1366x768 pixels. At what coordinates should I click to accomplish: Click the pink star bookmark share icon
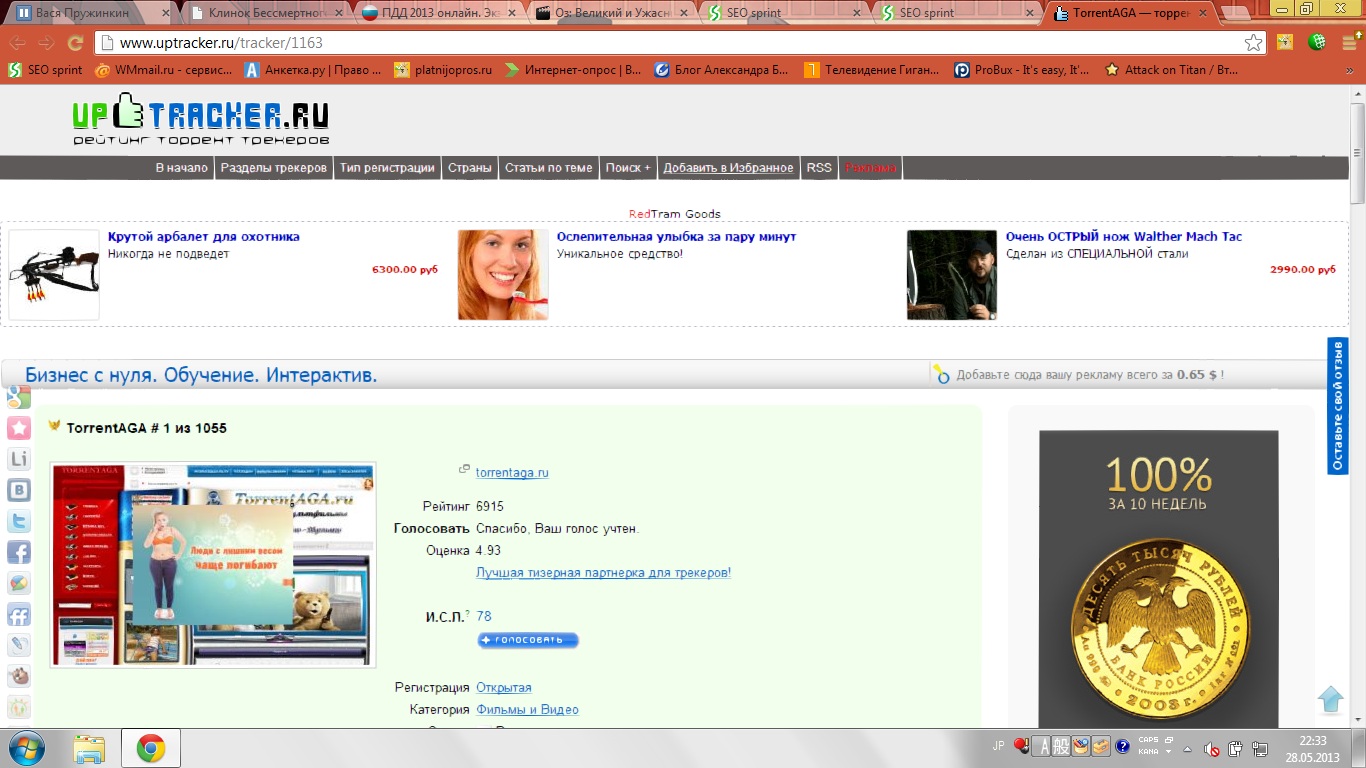point(19,428)
